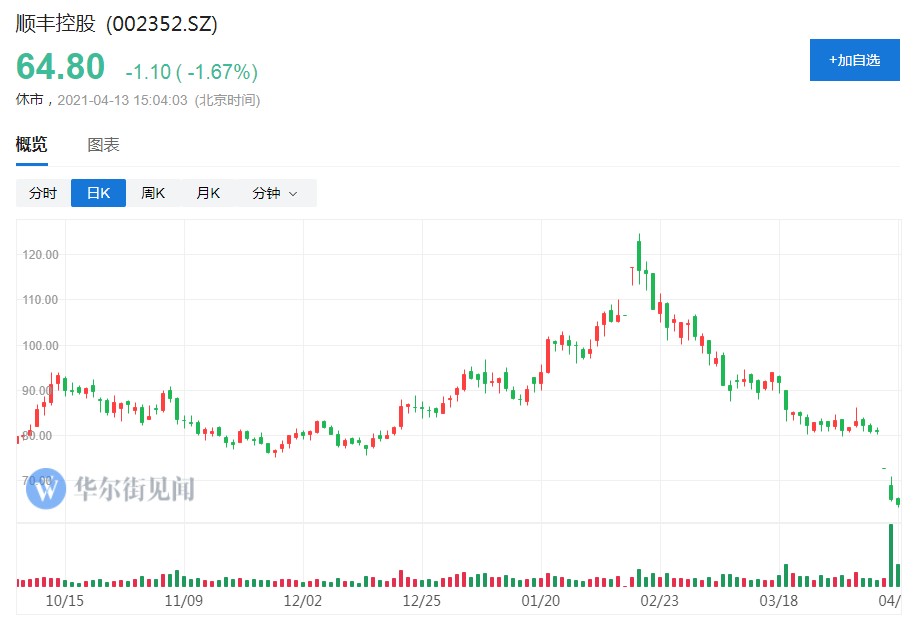This screenshot has height=624, width=915.
Task: Click the 100.00 price axis label
Action: point(40,346)
